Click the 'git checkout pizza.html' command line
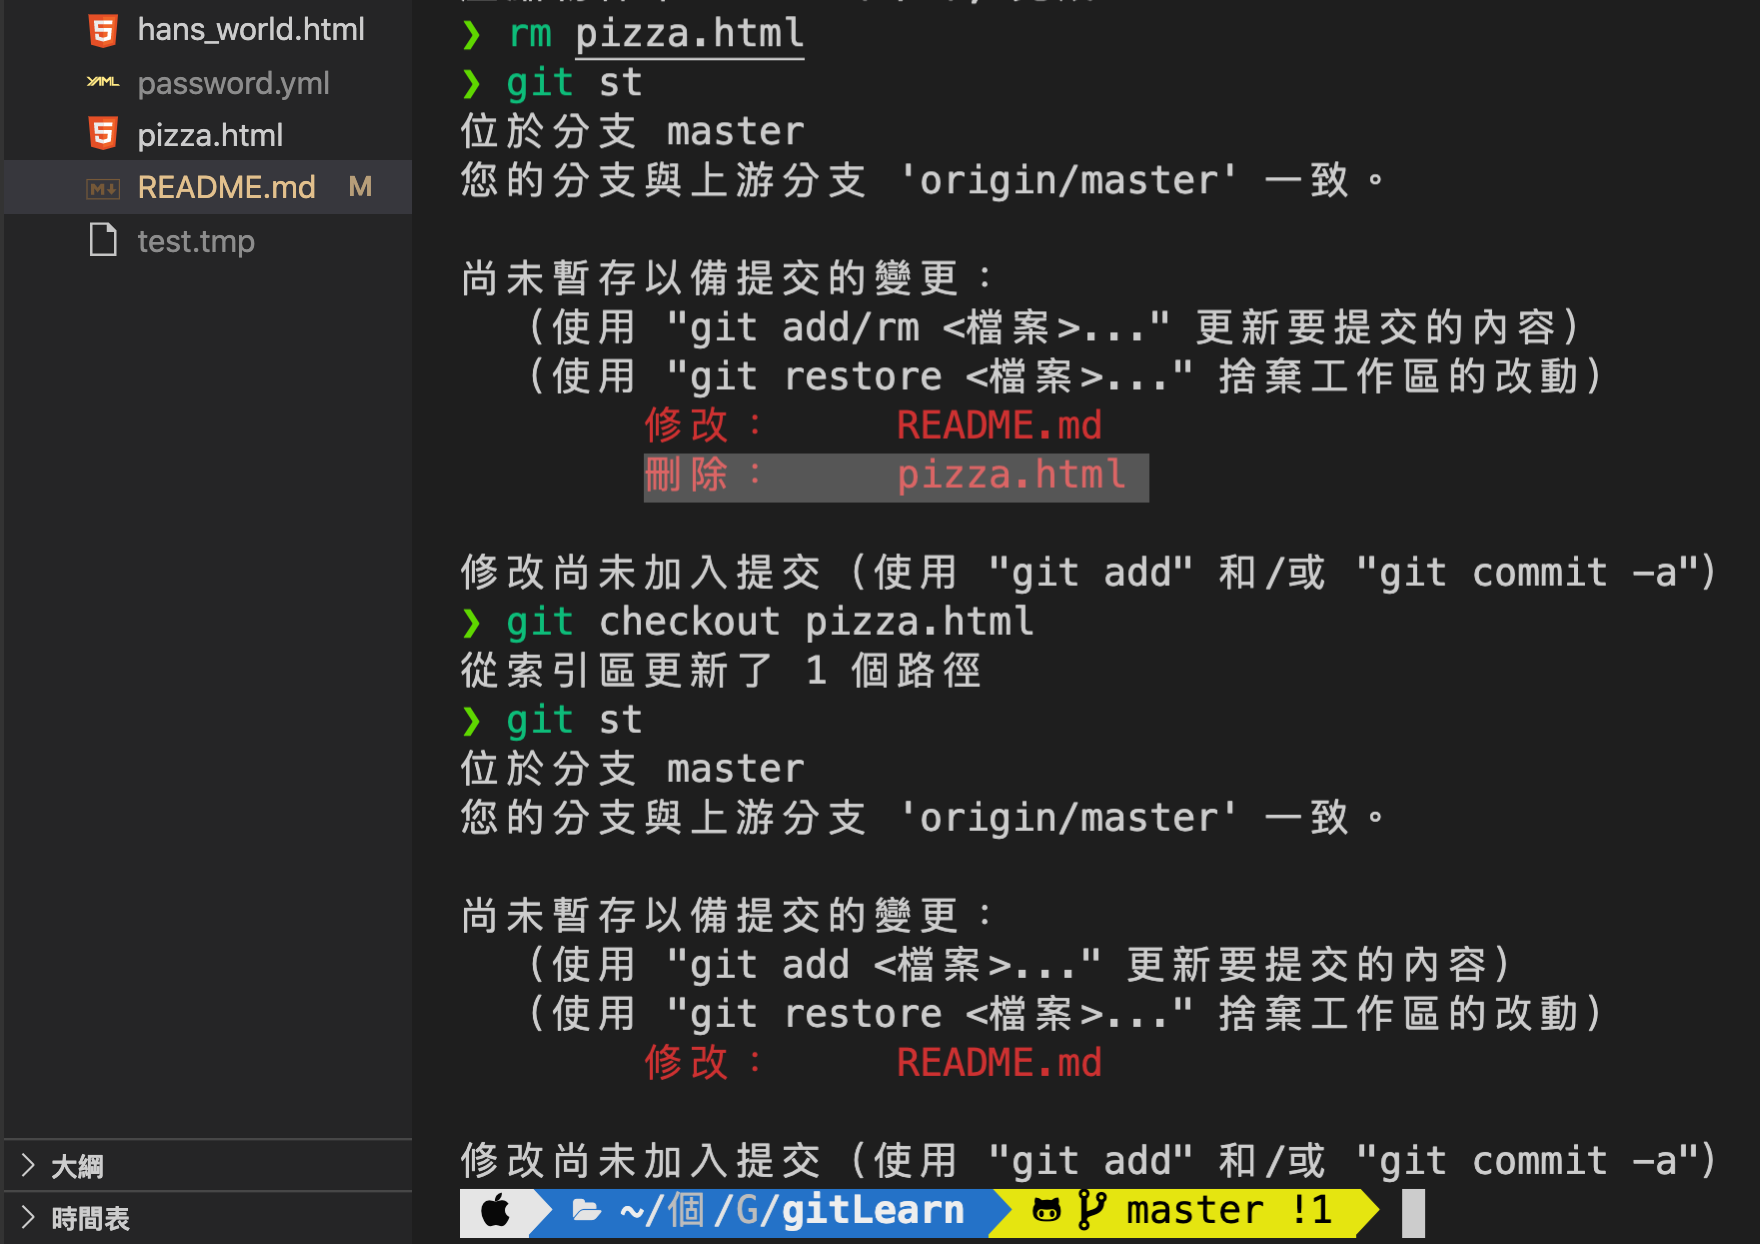The width and height of the screenshot is (1760, 1244). click(748, 622)
